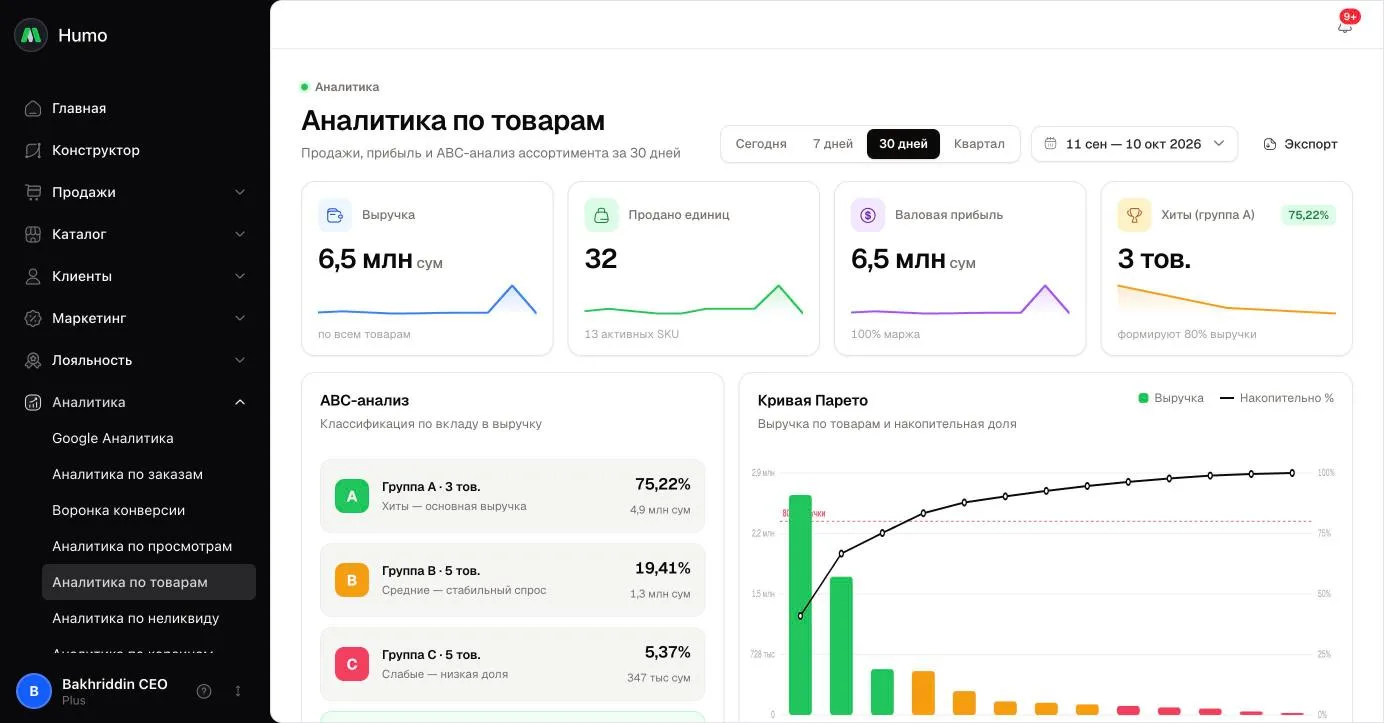
Task: Click the Выручка wallet card icon
Action: coord(335,215)
